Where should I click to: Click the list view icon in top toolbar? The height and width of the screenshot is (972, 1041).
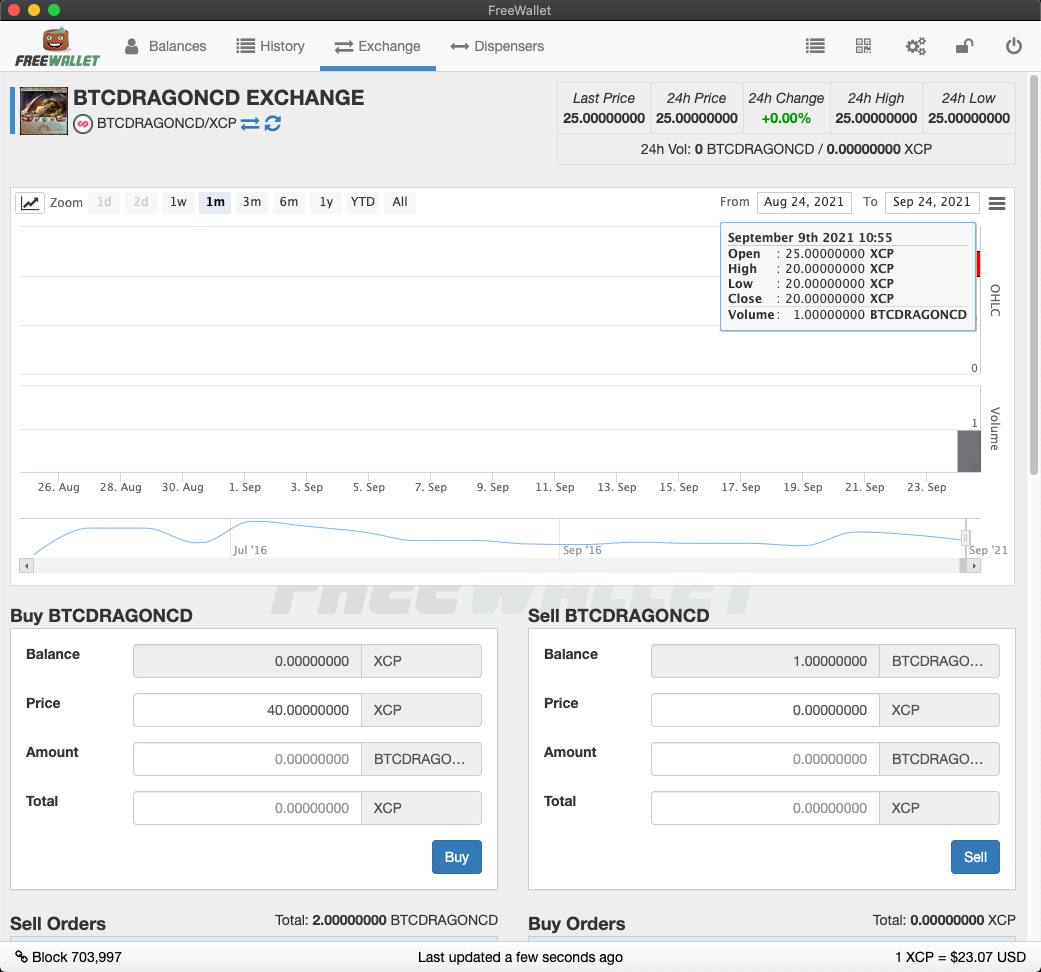[815, 46]
